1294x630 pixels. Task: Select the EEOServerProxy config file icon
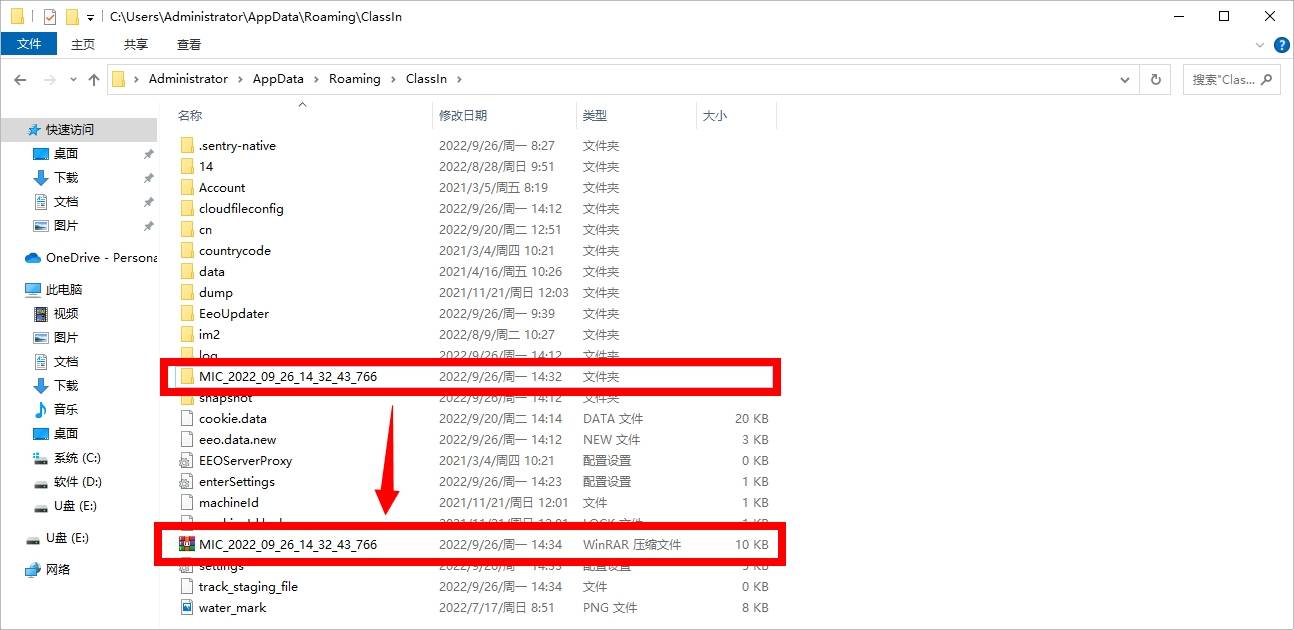click(186, 460)
